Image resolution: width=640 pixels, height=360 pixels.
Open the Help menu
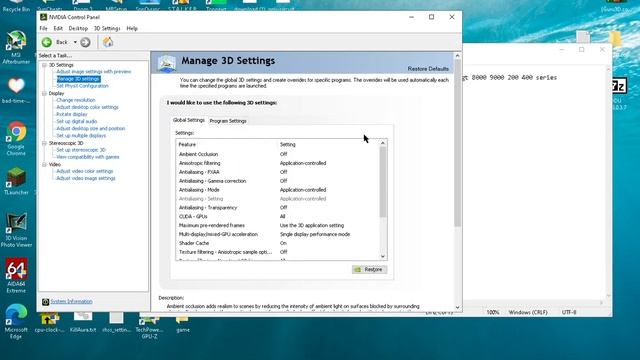(x=132, y=29)
